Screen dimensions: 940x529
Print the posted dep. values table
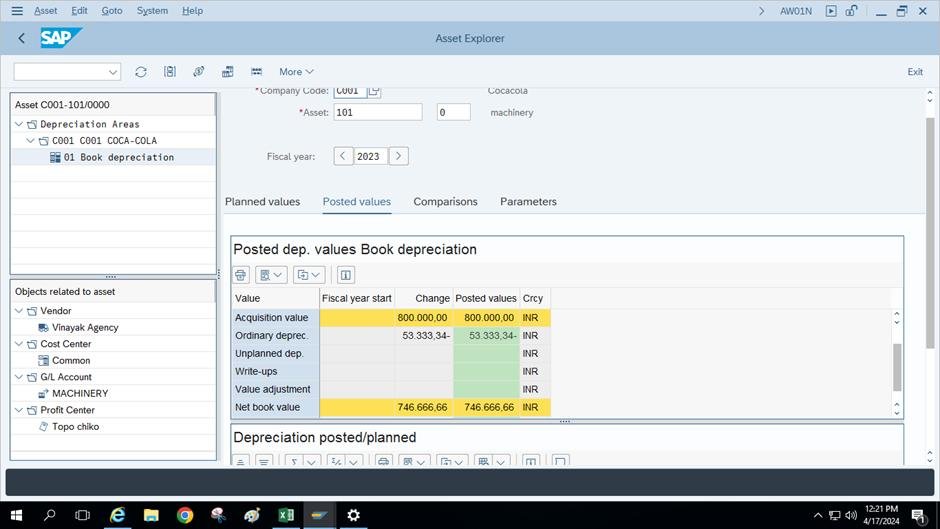tap(240, 275)
